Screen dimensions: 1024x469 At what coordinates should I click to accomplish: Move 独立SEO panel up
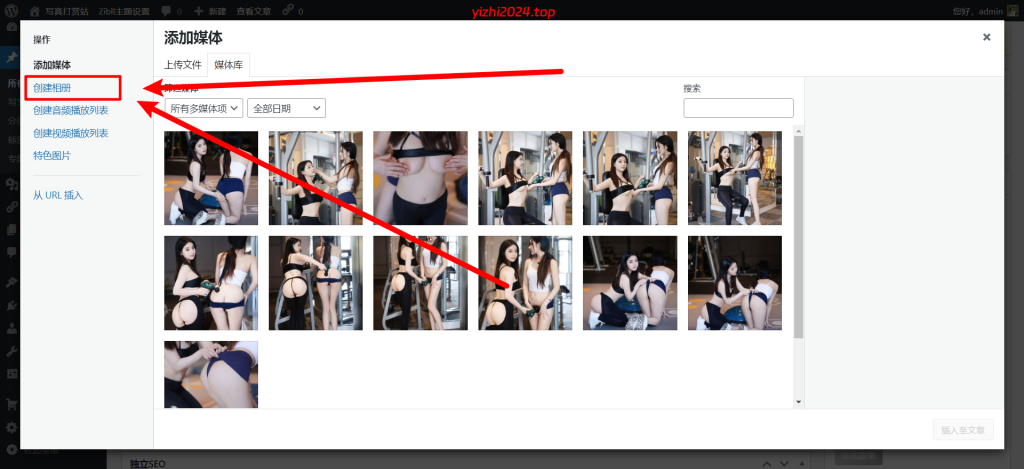(x=767, y=463)
